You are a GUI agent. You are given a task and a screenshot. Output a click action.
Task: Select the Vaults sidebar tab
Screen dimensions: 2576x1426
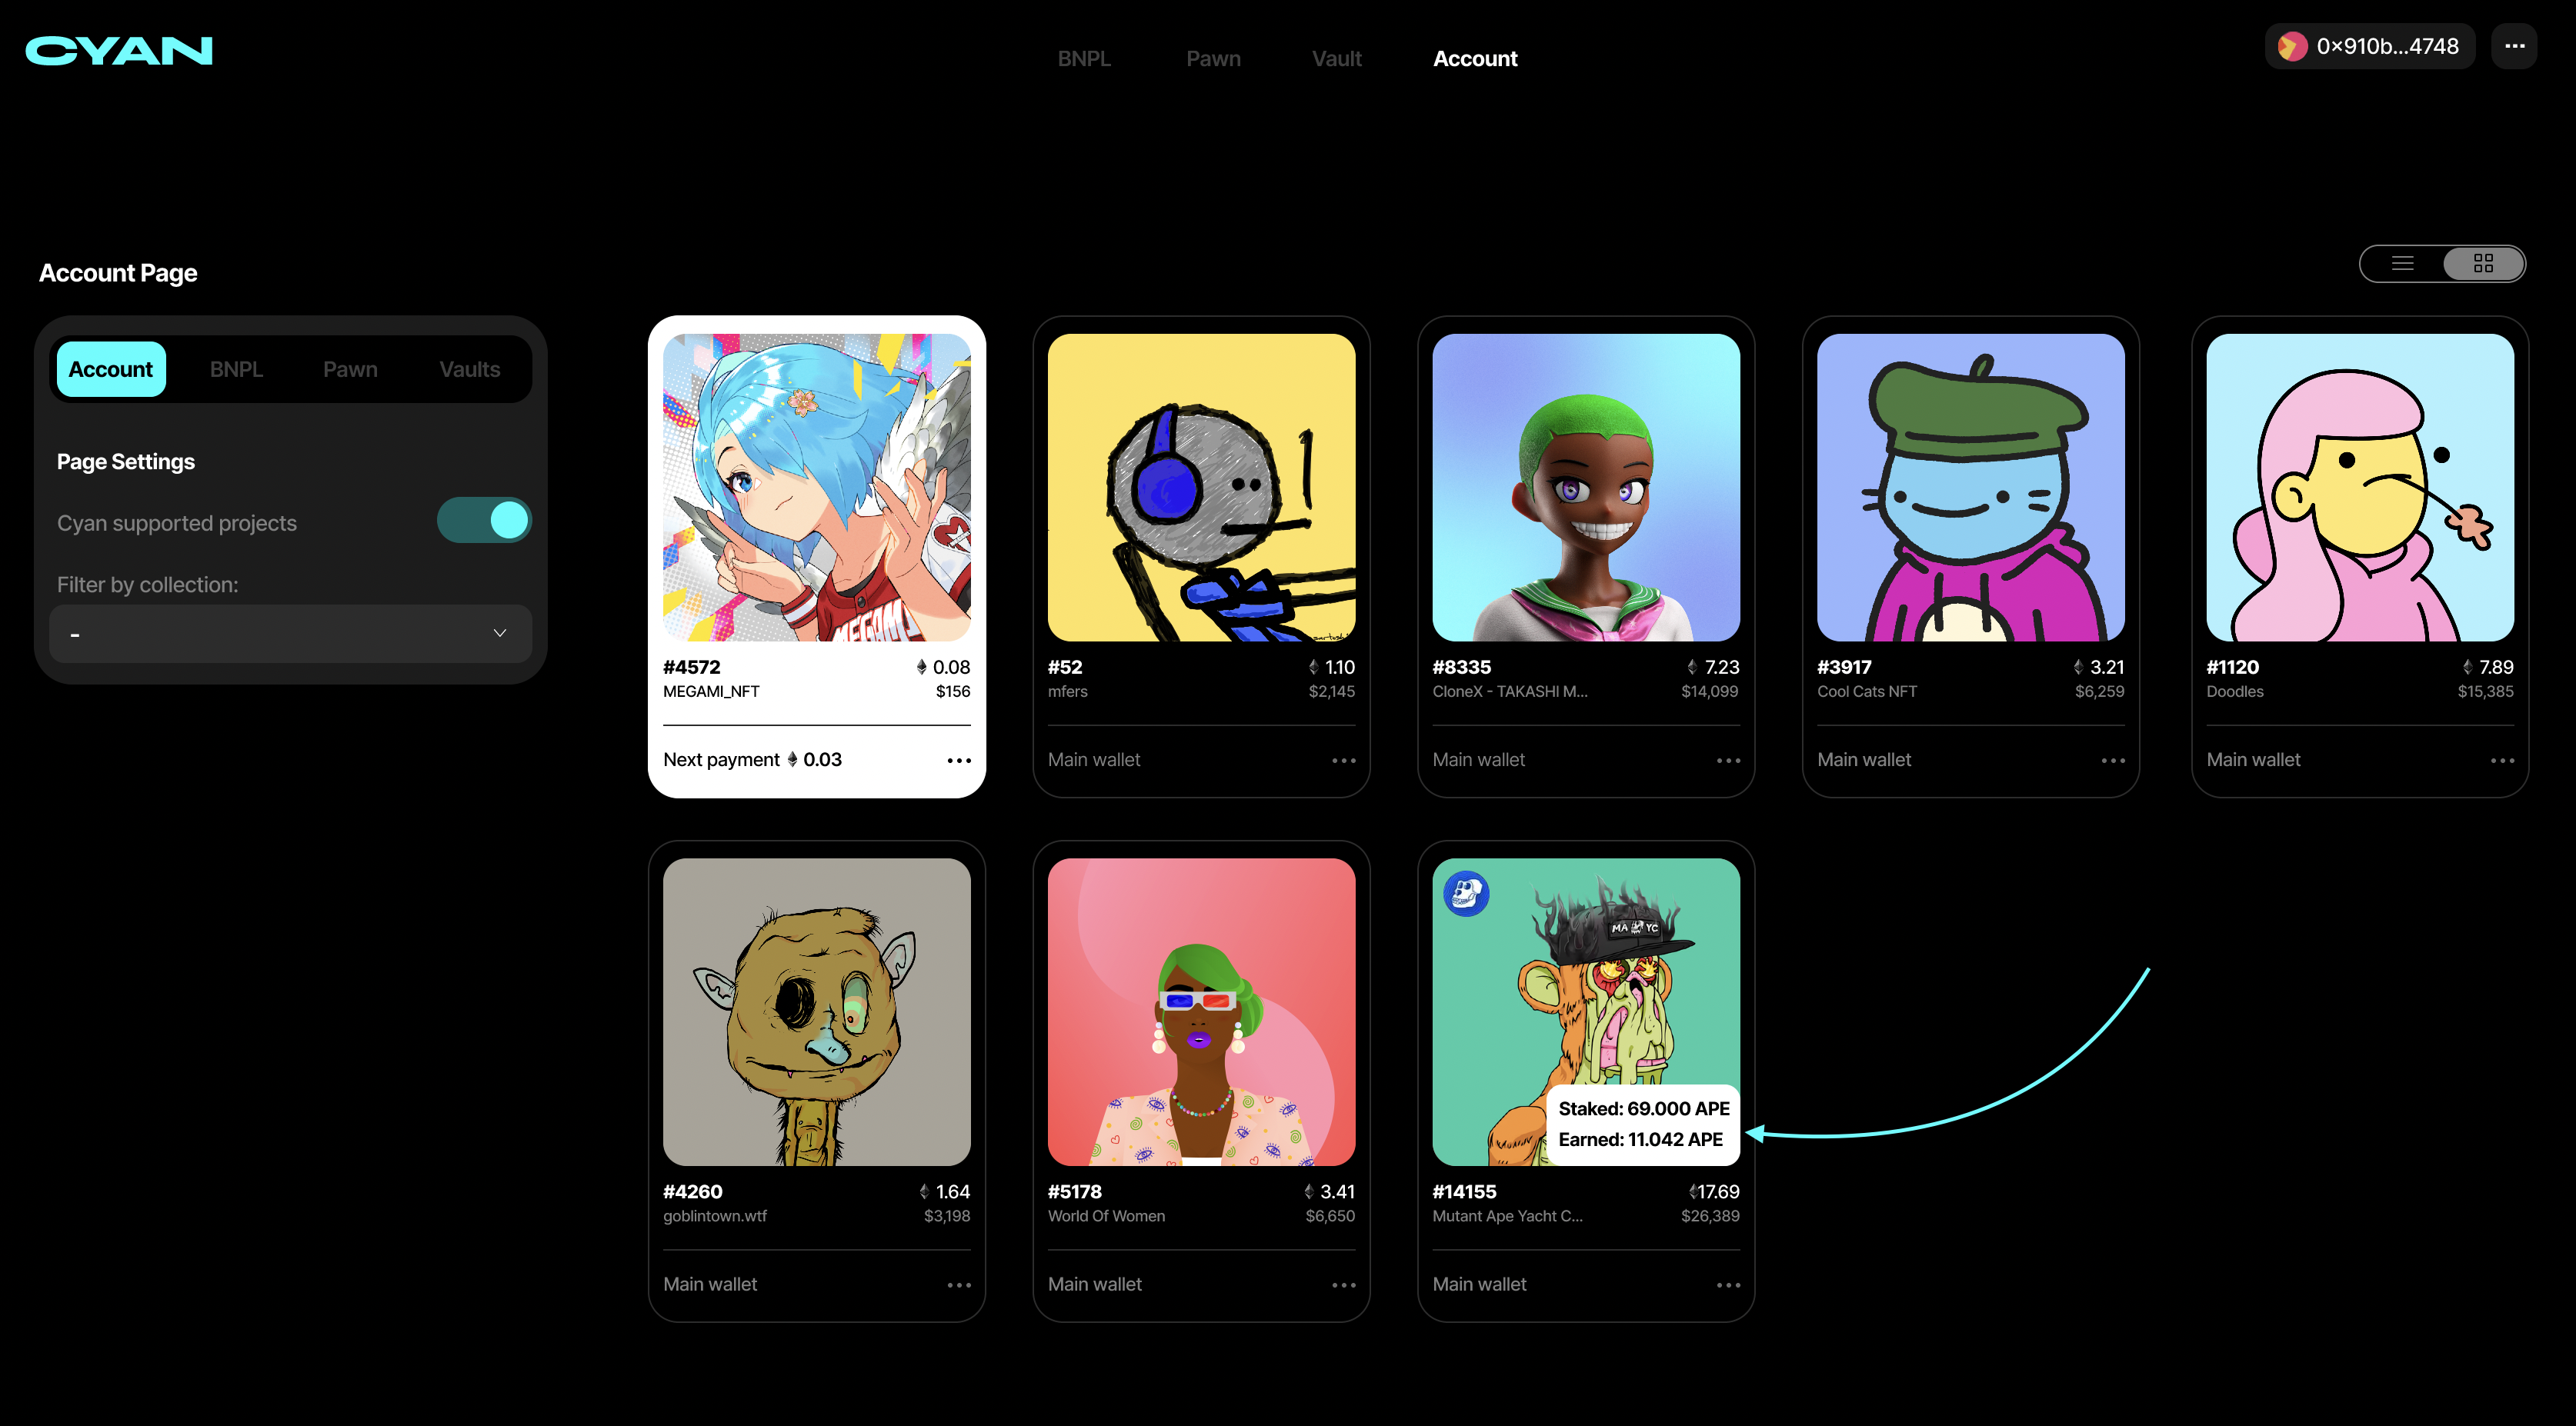(x=469, y=369)
